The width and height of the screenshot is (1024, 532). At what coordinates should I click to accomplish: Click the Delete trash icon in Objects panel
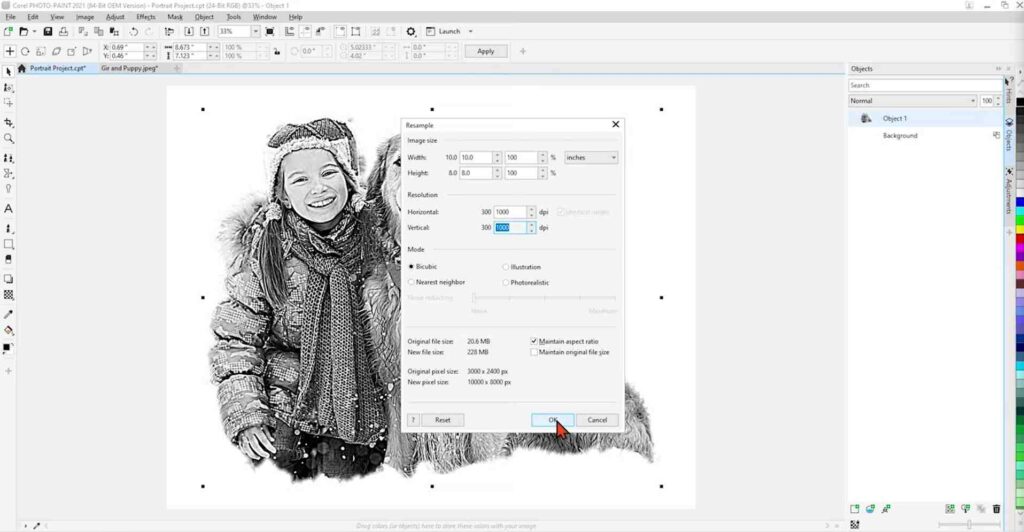[996, 509]
